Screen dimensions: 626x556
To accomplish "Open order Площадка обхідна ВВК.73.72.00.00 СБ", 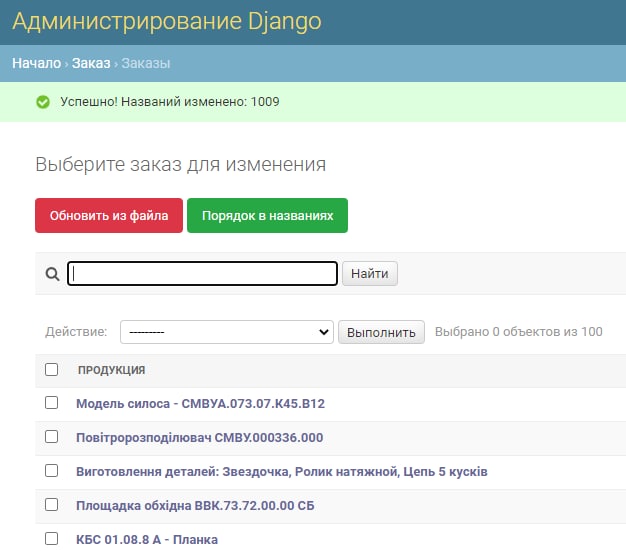I will [195, 505].
